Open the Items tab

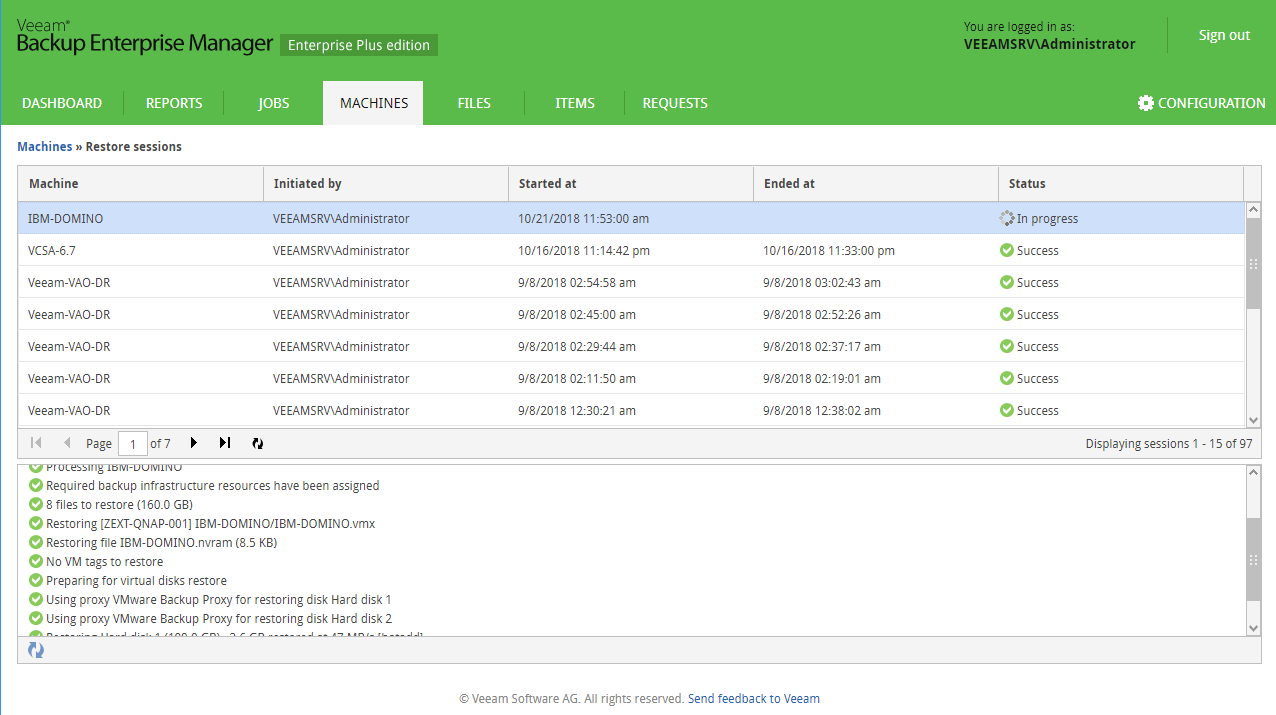pyautogui.click(x=575, y=103)
